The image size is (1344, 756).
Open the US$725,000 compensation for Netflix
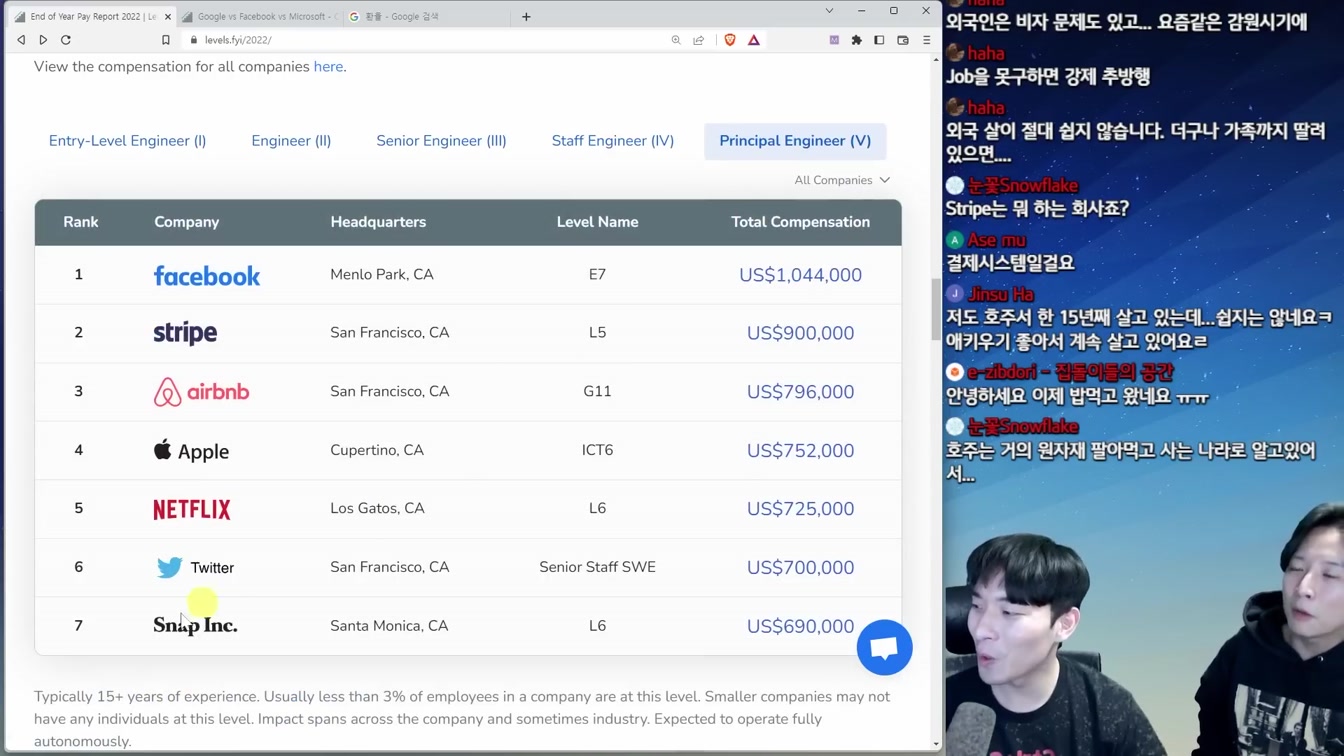801,509
